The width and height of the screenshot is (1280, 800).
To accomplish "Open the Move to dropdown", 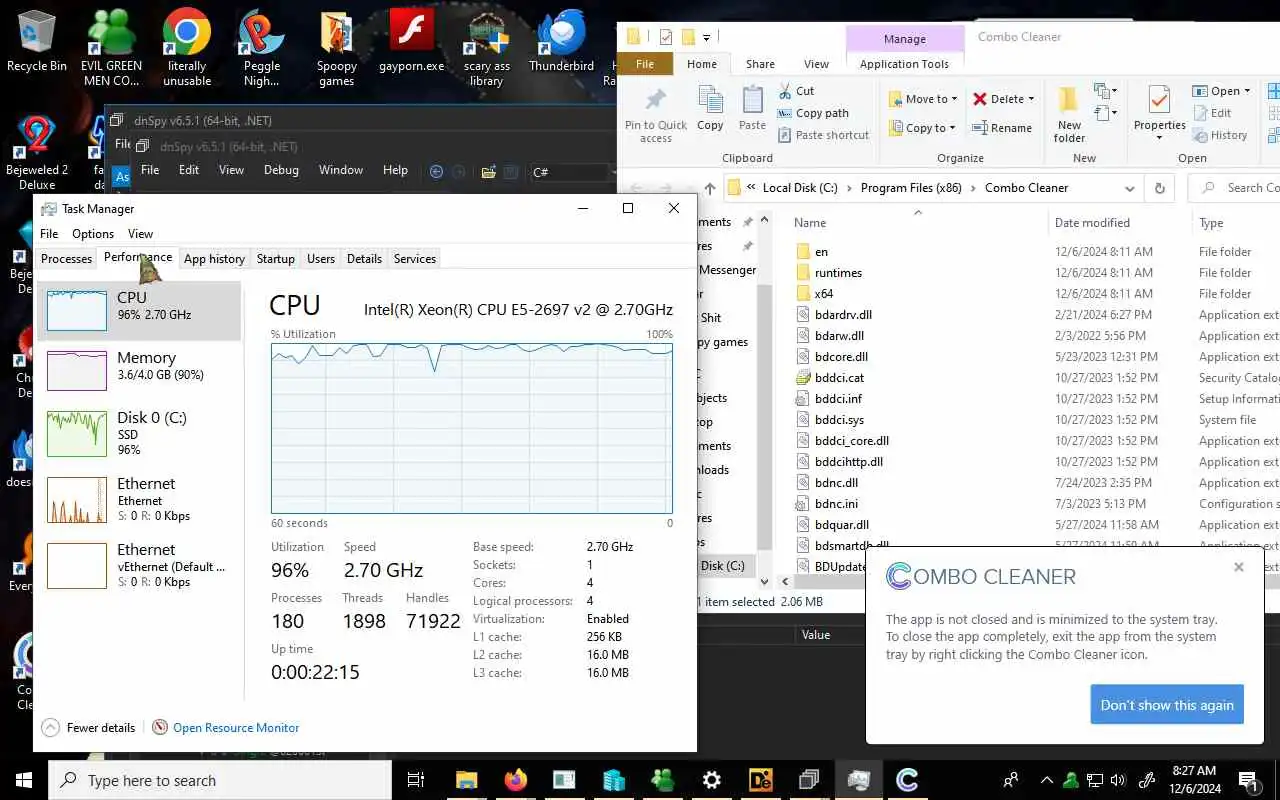I will point(923,99).
